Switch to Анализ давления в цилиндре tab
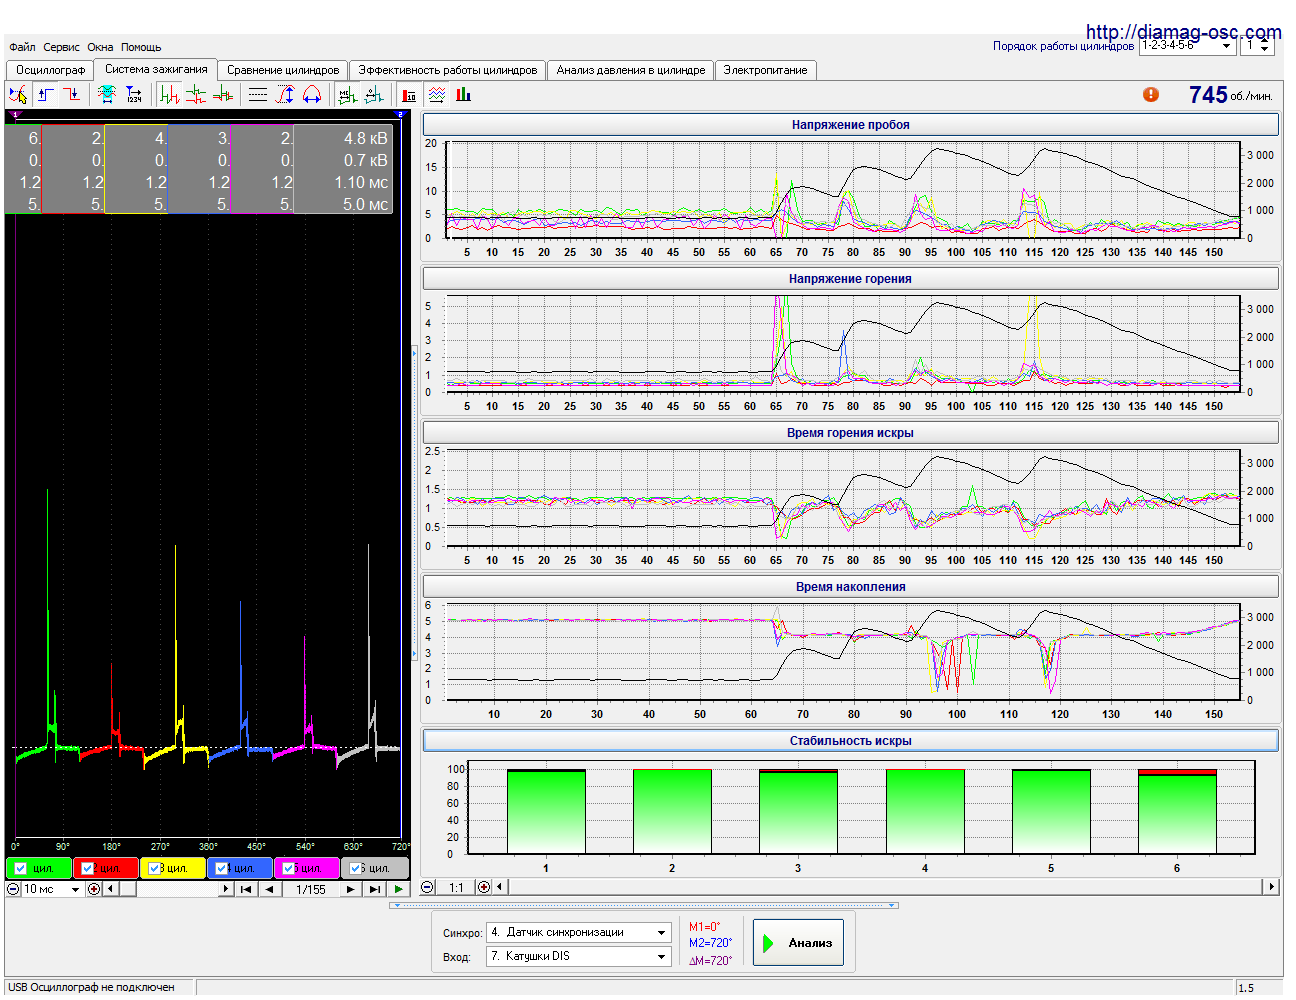1296x1000 pixels. (x=631, y=70)
